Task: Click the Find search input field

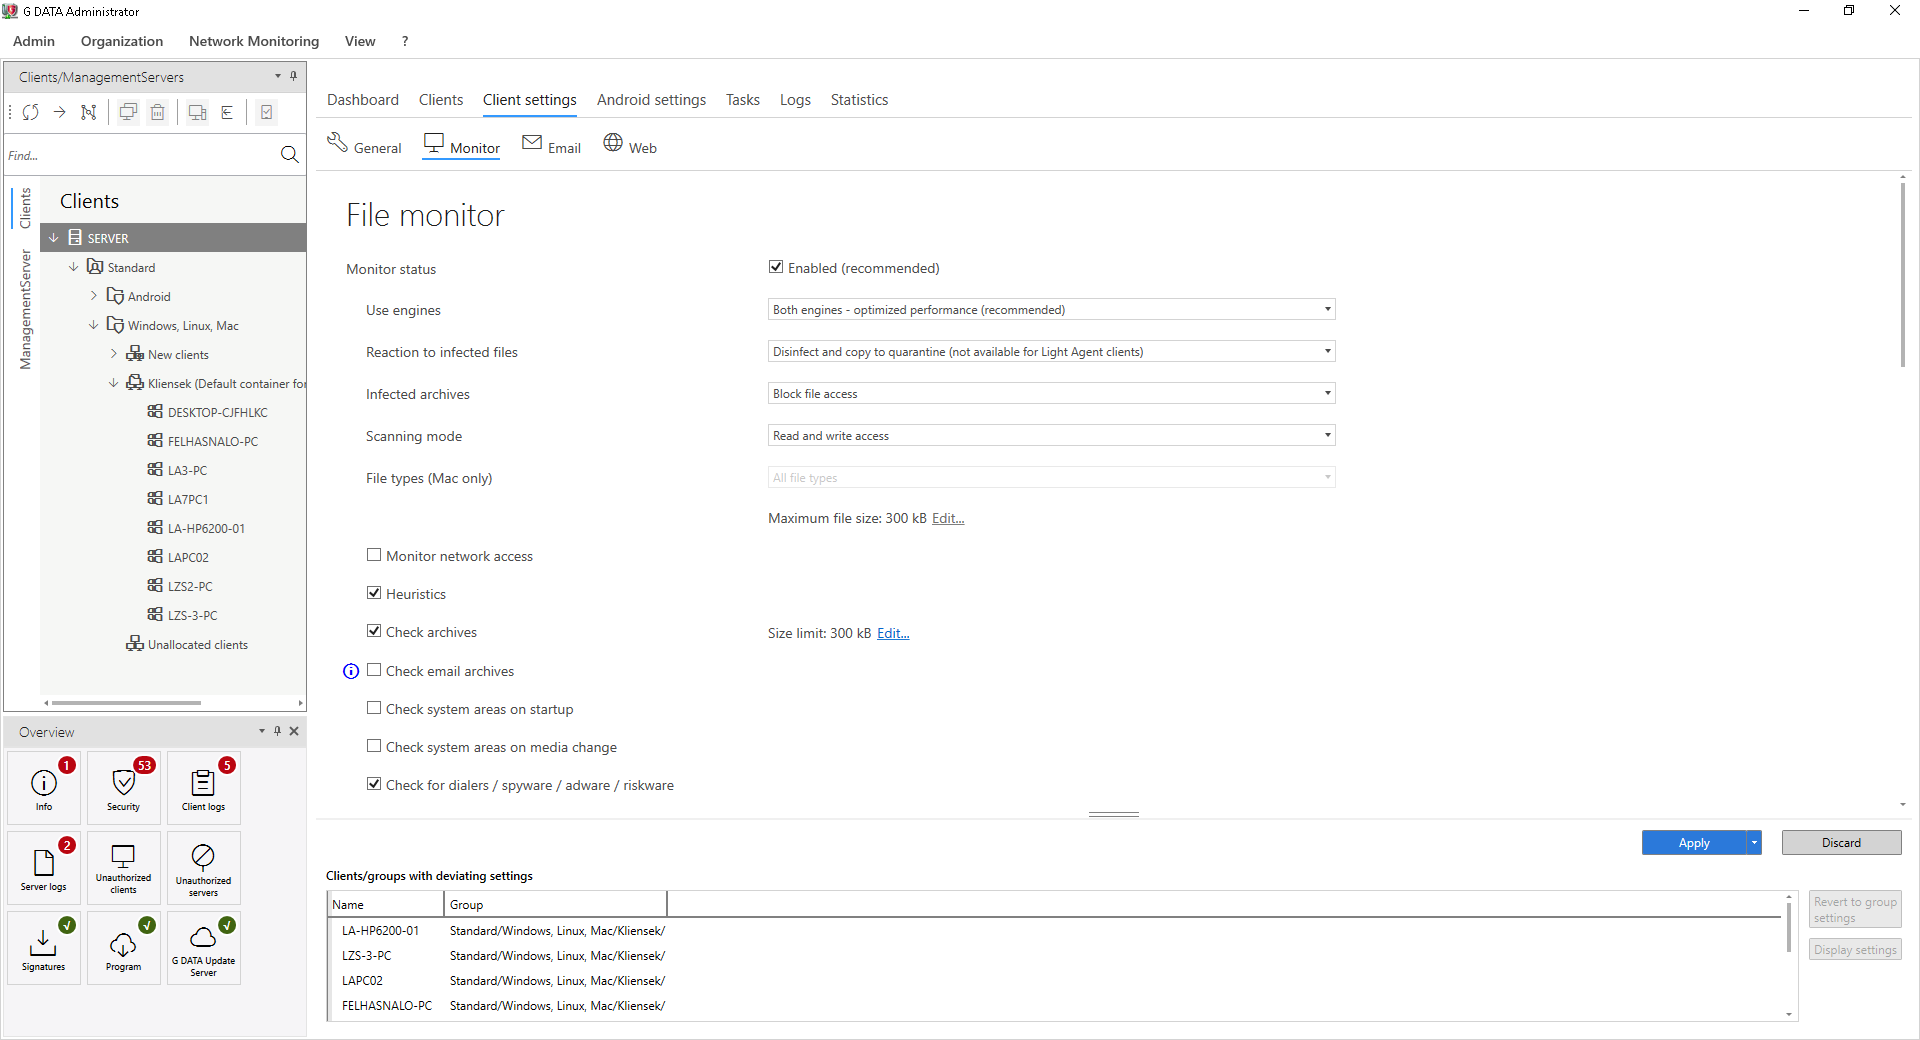Action: (x=140, y=155)
